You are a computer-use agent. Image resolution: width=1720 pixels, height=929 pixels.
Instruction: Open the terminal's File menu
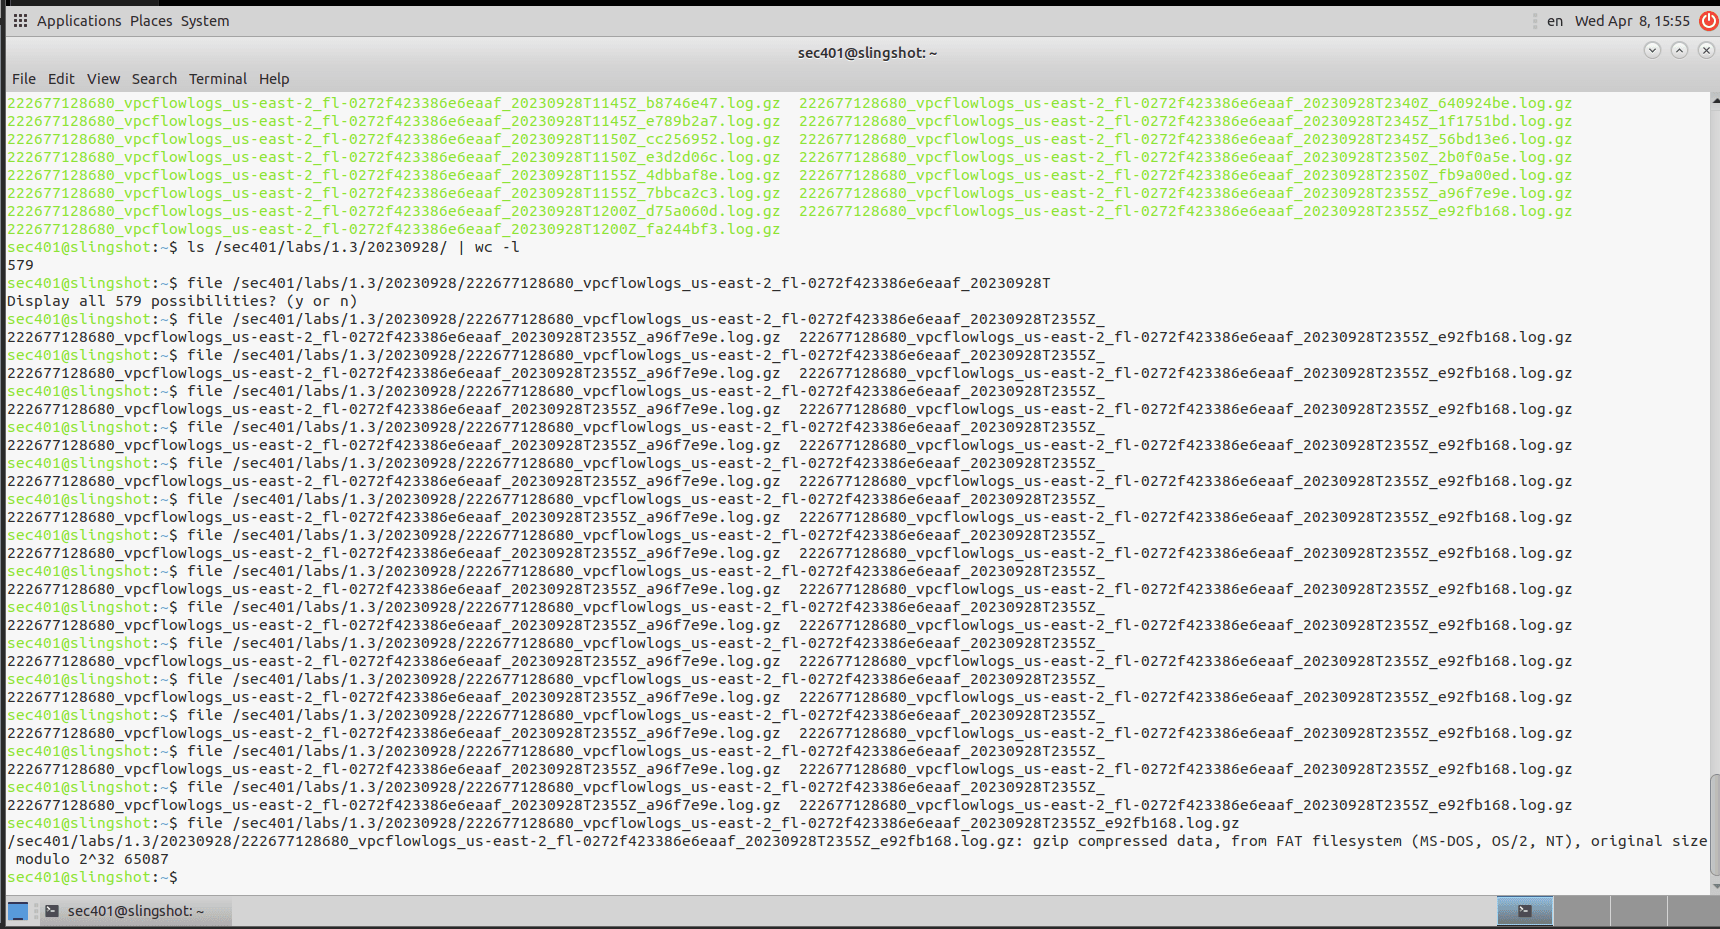coord(23,78)
